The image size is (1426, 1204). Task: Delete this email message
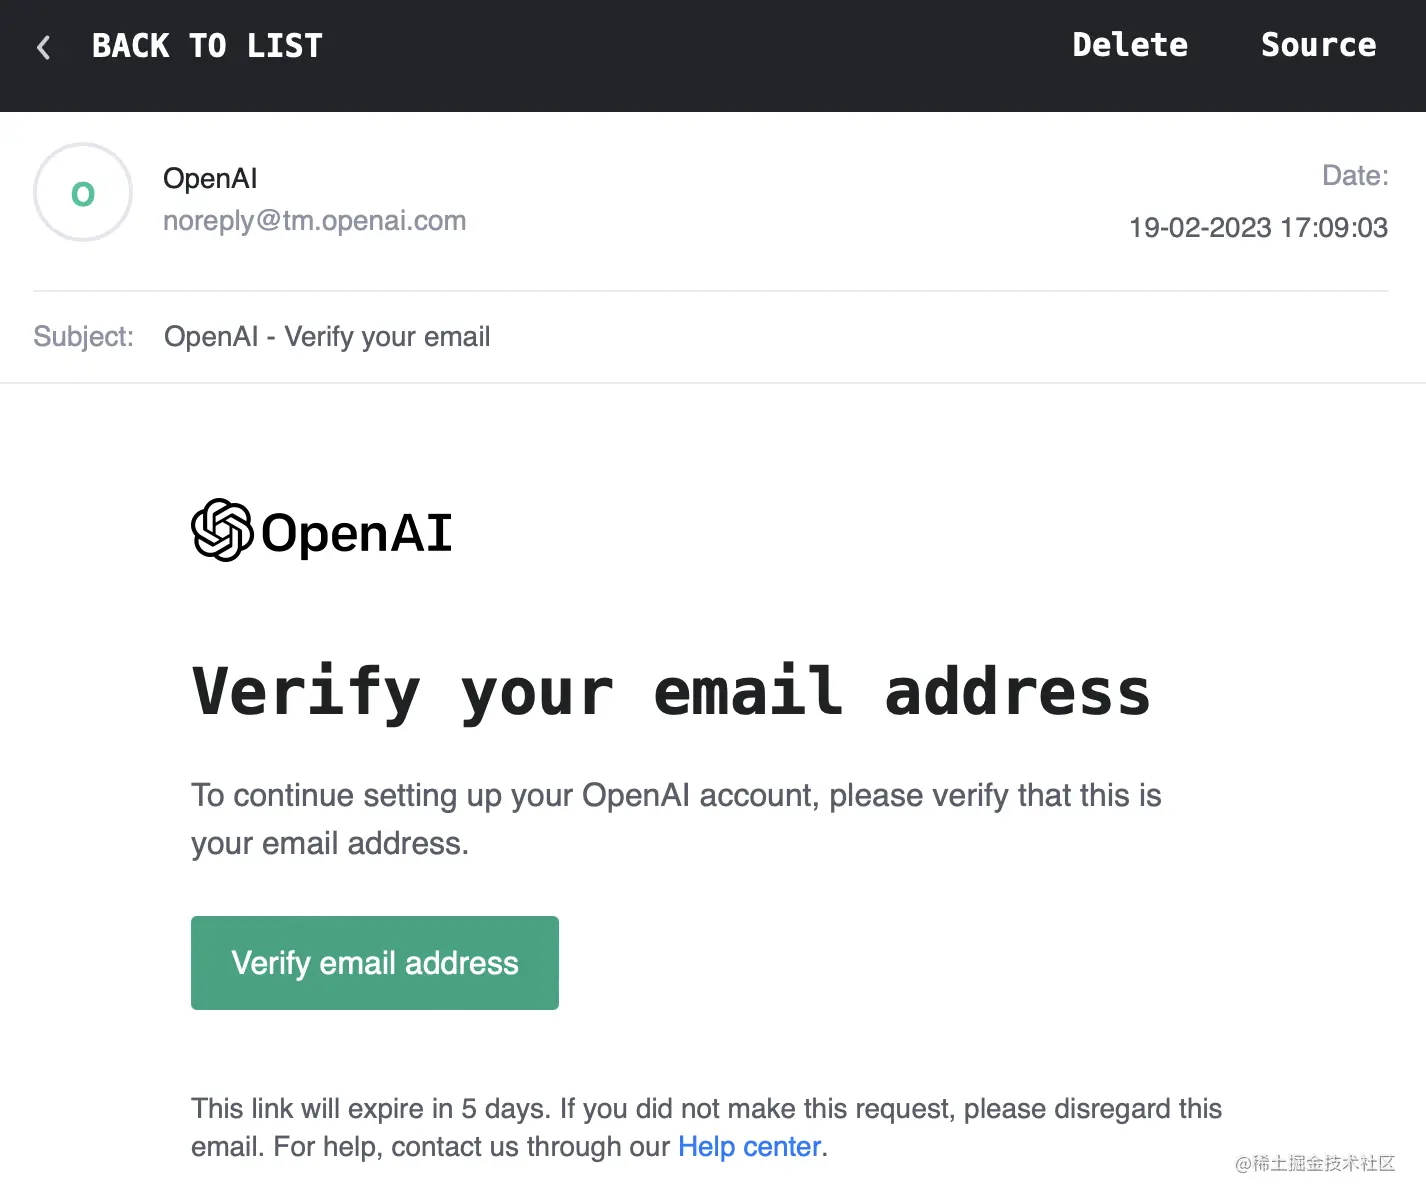pos(1130,45)
